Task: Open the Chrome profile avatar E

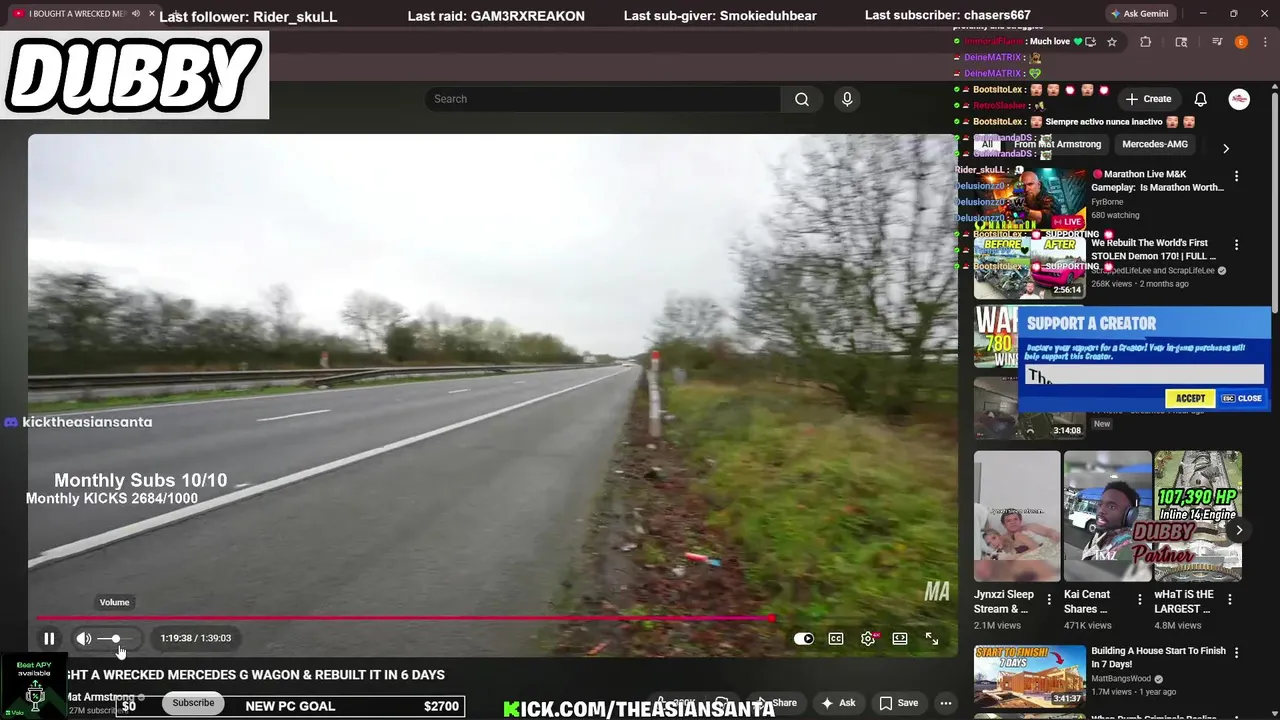Action: [x=1241, y=42]
